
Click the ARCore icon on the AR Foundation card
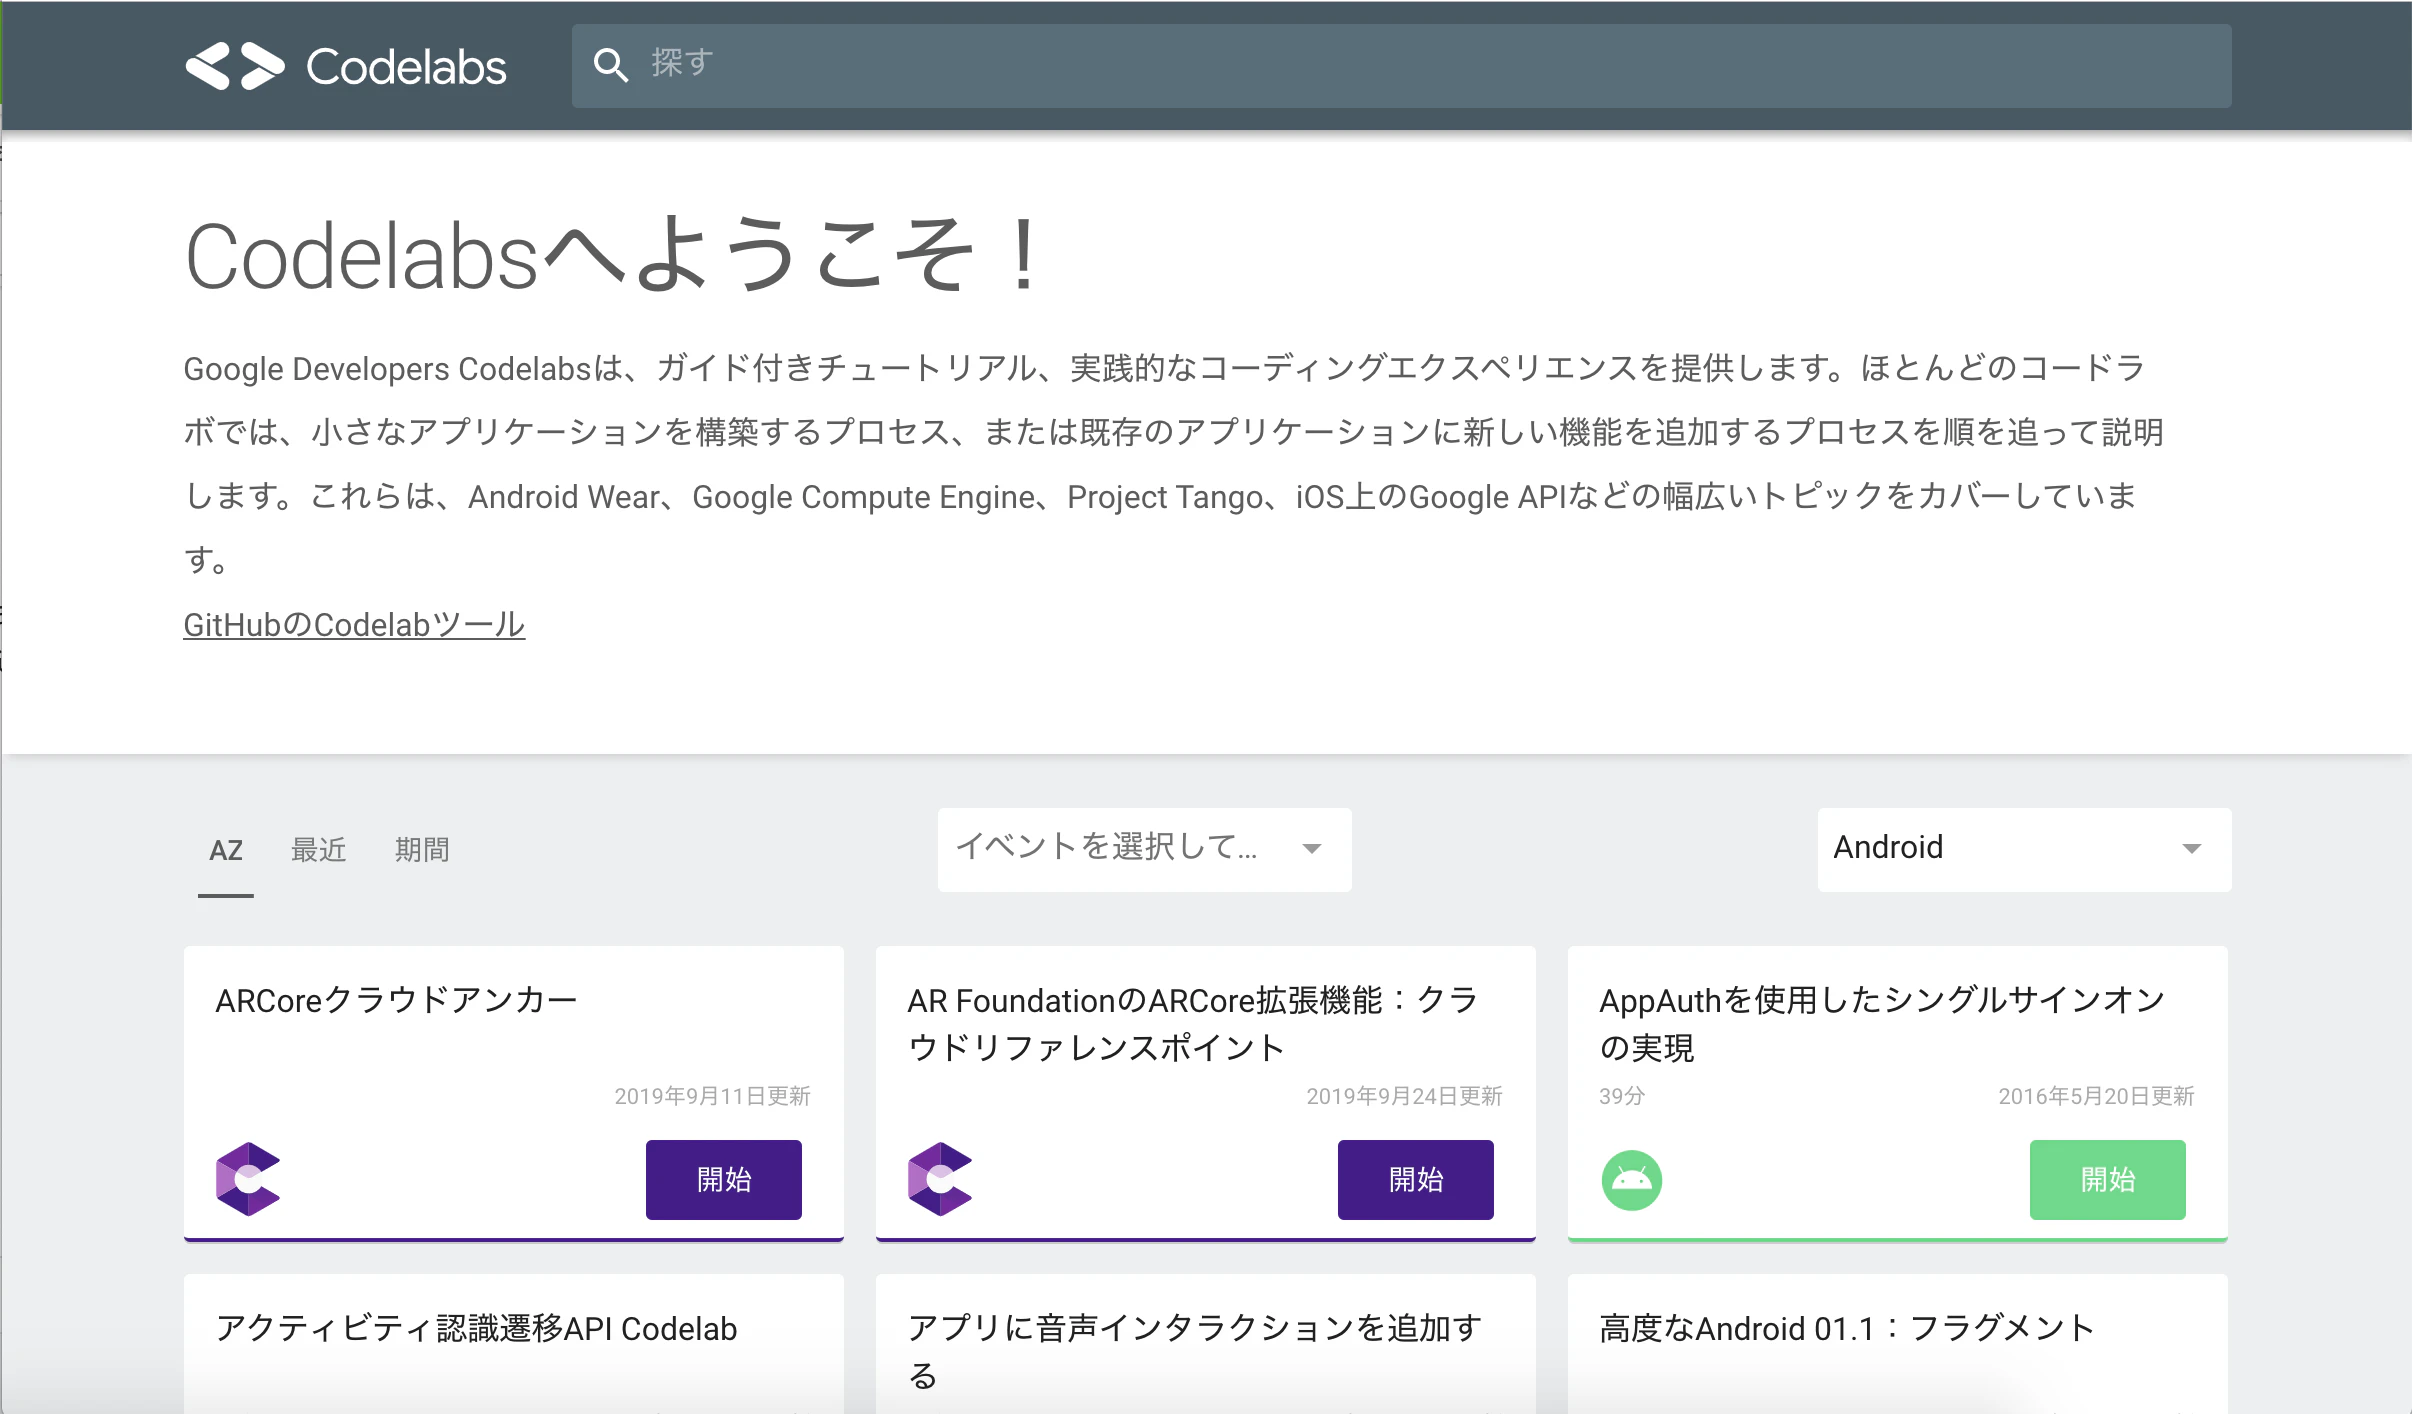pyautogui.click(x=938, y=1179)
